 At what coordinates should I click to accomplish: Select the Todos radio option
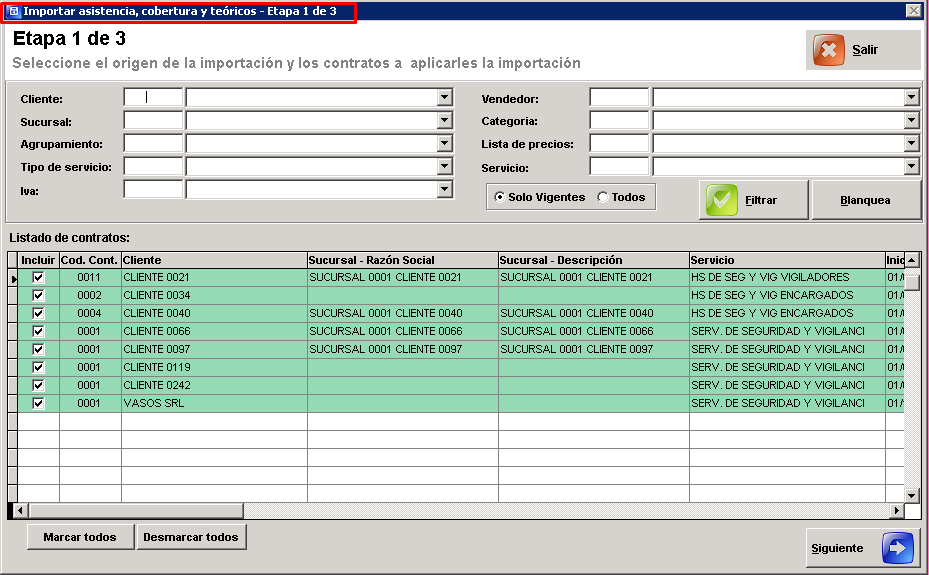click(603, 197)
